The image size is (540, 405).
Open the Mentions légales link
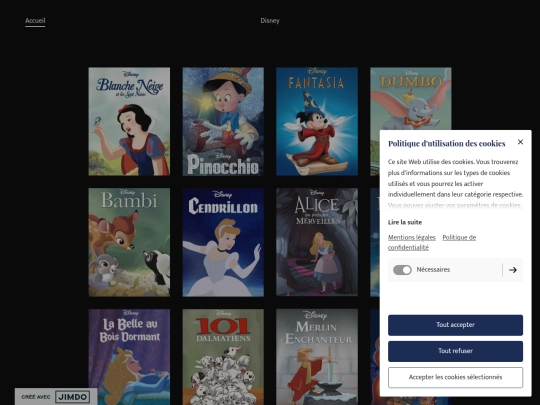coord(412,237)
